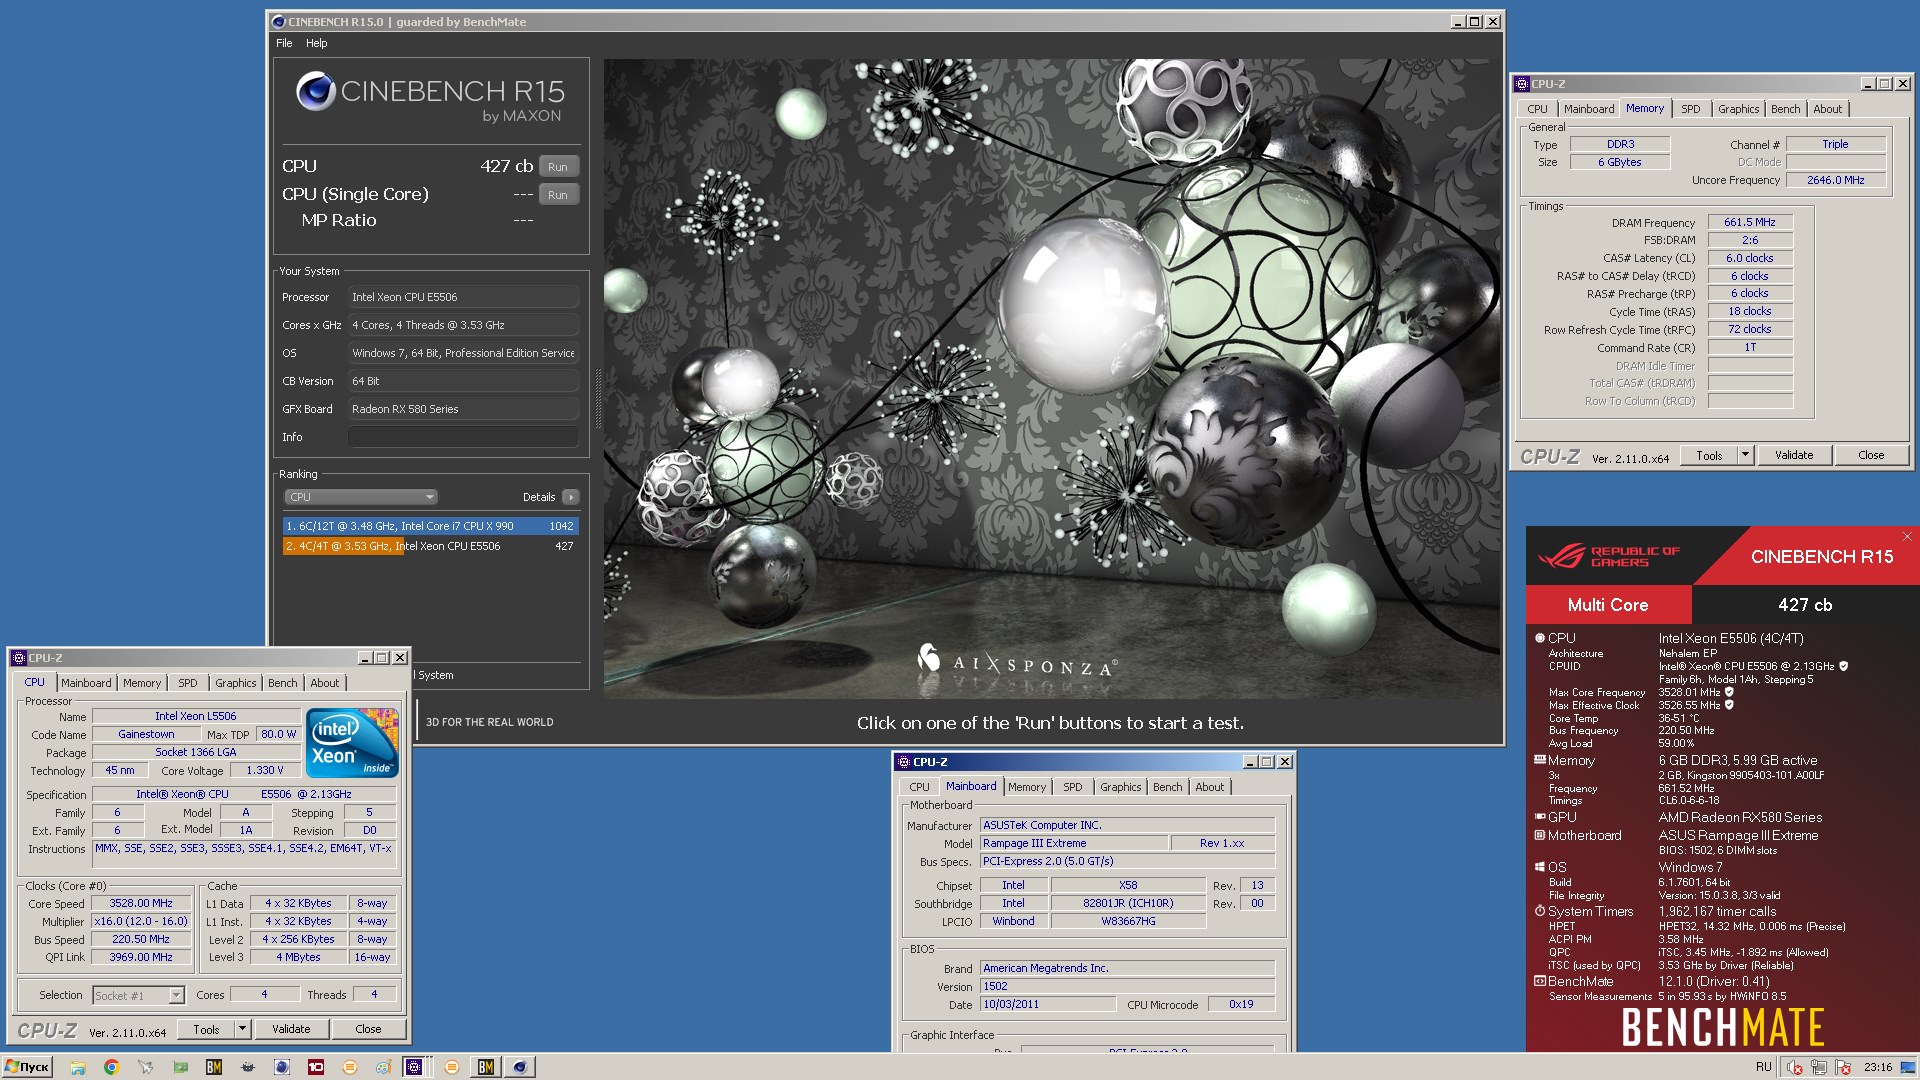Click the Uncore Frequency 2646.0 MHz field

(1835, 180)
